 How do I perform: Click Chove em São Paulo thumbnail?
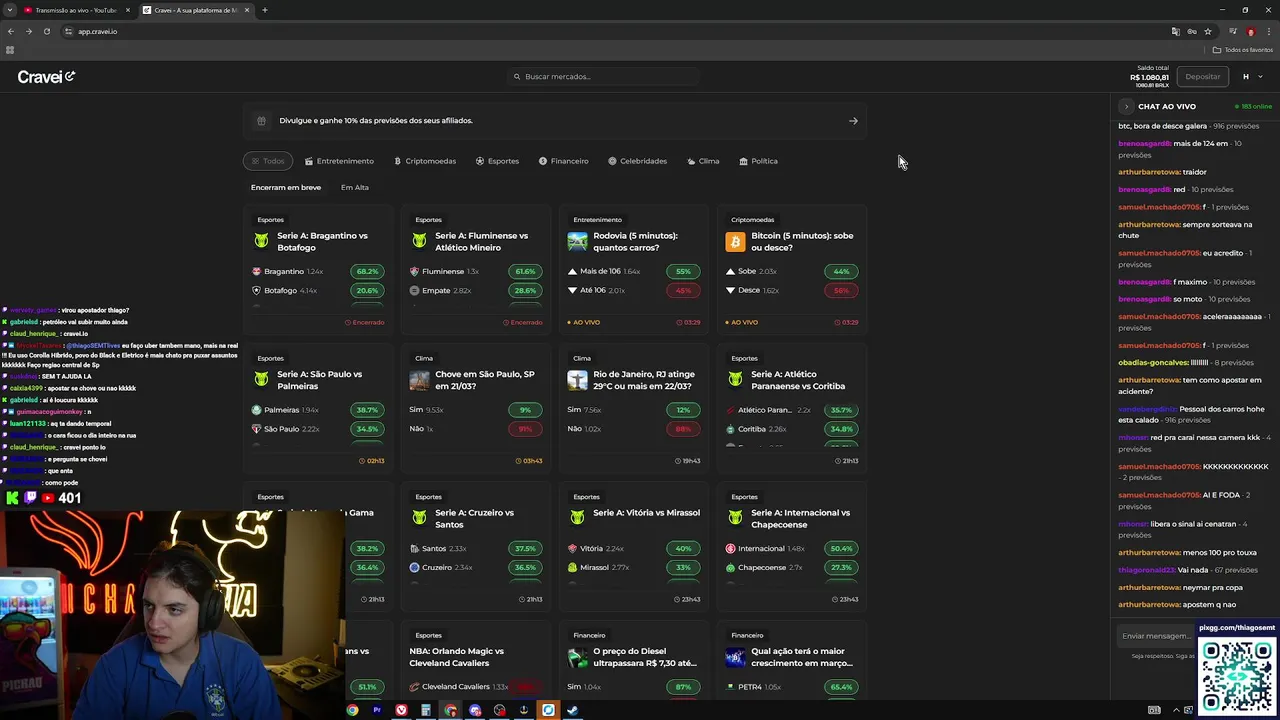pyautogui.click(x=419, y=380)
